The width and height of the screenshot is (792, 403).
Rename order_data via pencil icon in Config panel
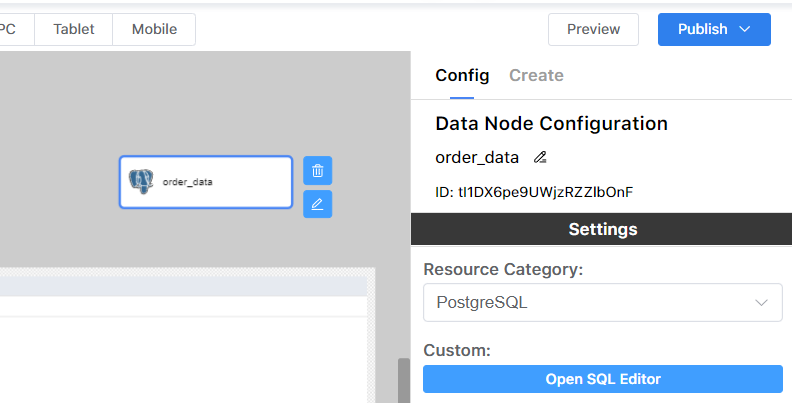click(540, 157)
